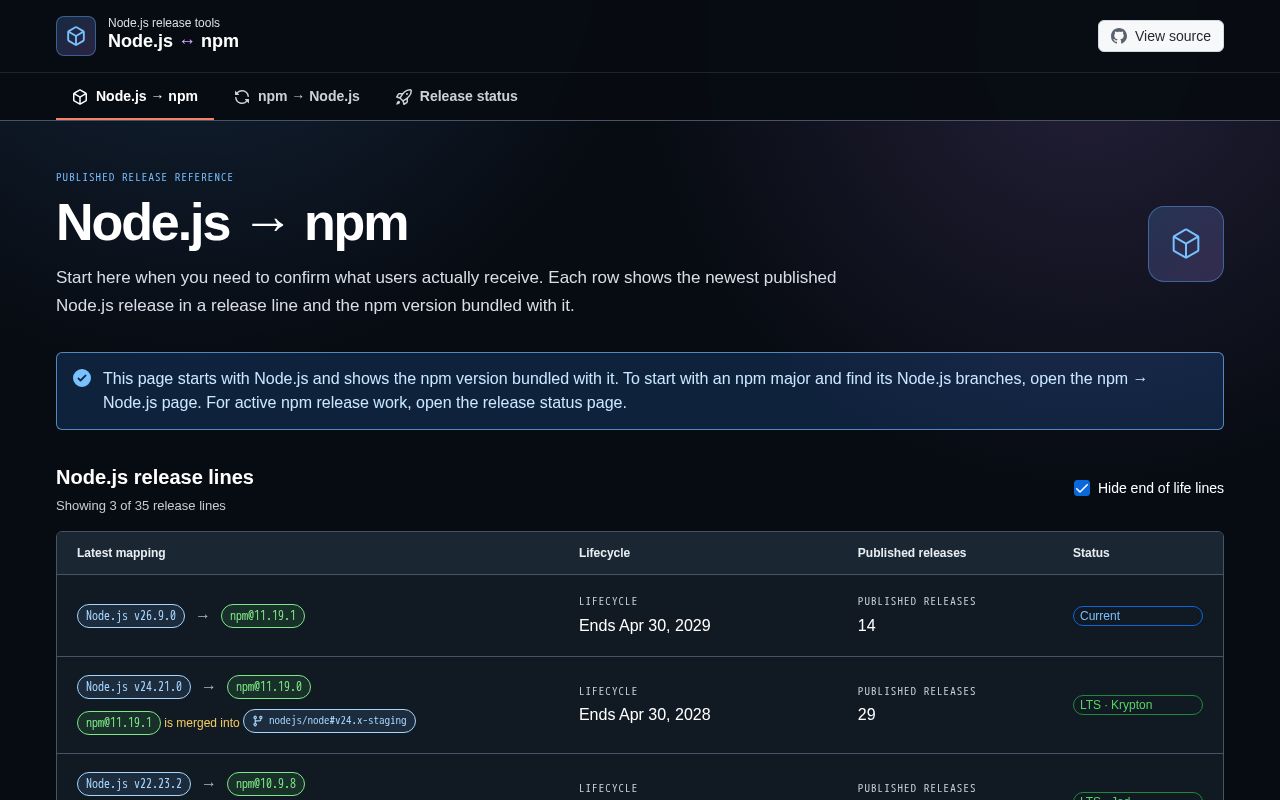
Task: Switch to the npm → Node.js tab
Action: click(x=297, y=97)
